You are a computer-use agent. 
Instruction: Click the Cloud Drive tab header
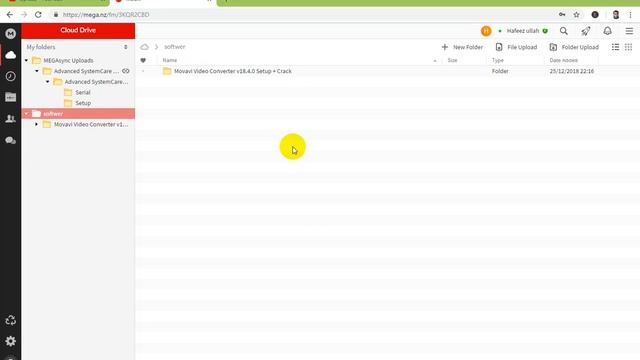click(x=78, y=31)
